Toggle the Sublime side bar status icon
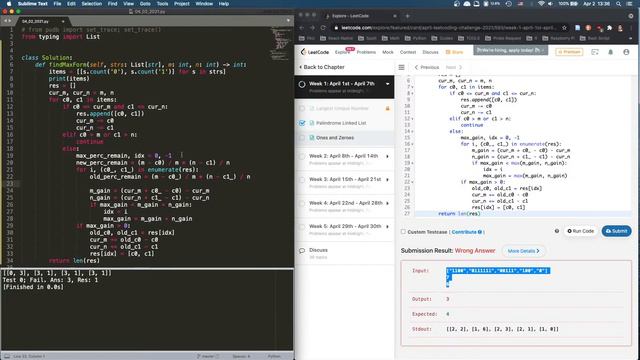The width and height of the screenshot is (640, 360). [x=7, y=356]
